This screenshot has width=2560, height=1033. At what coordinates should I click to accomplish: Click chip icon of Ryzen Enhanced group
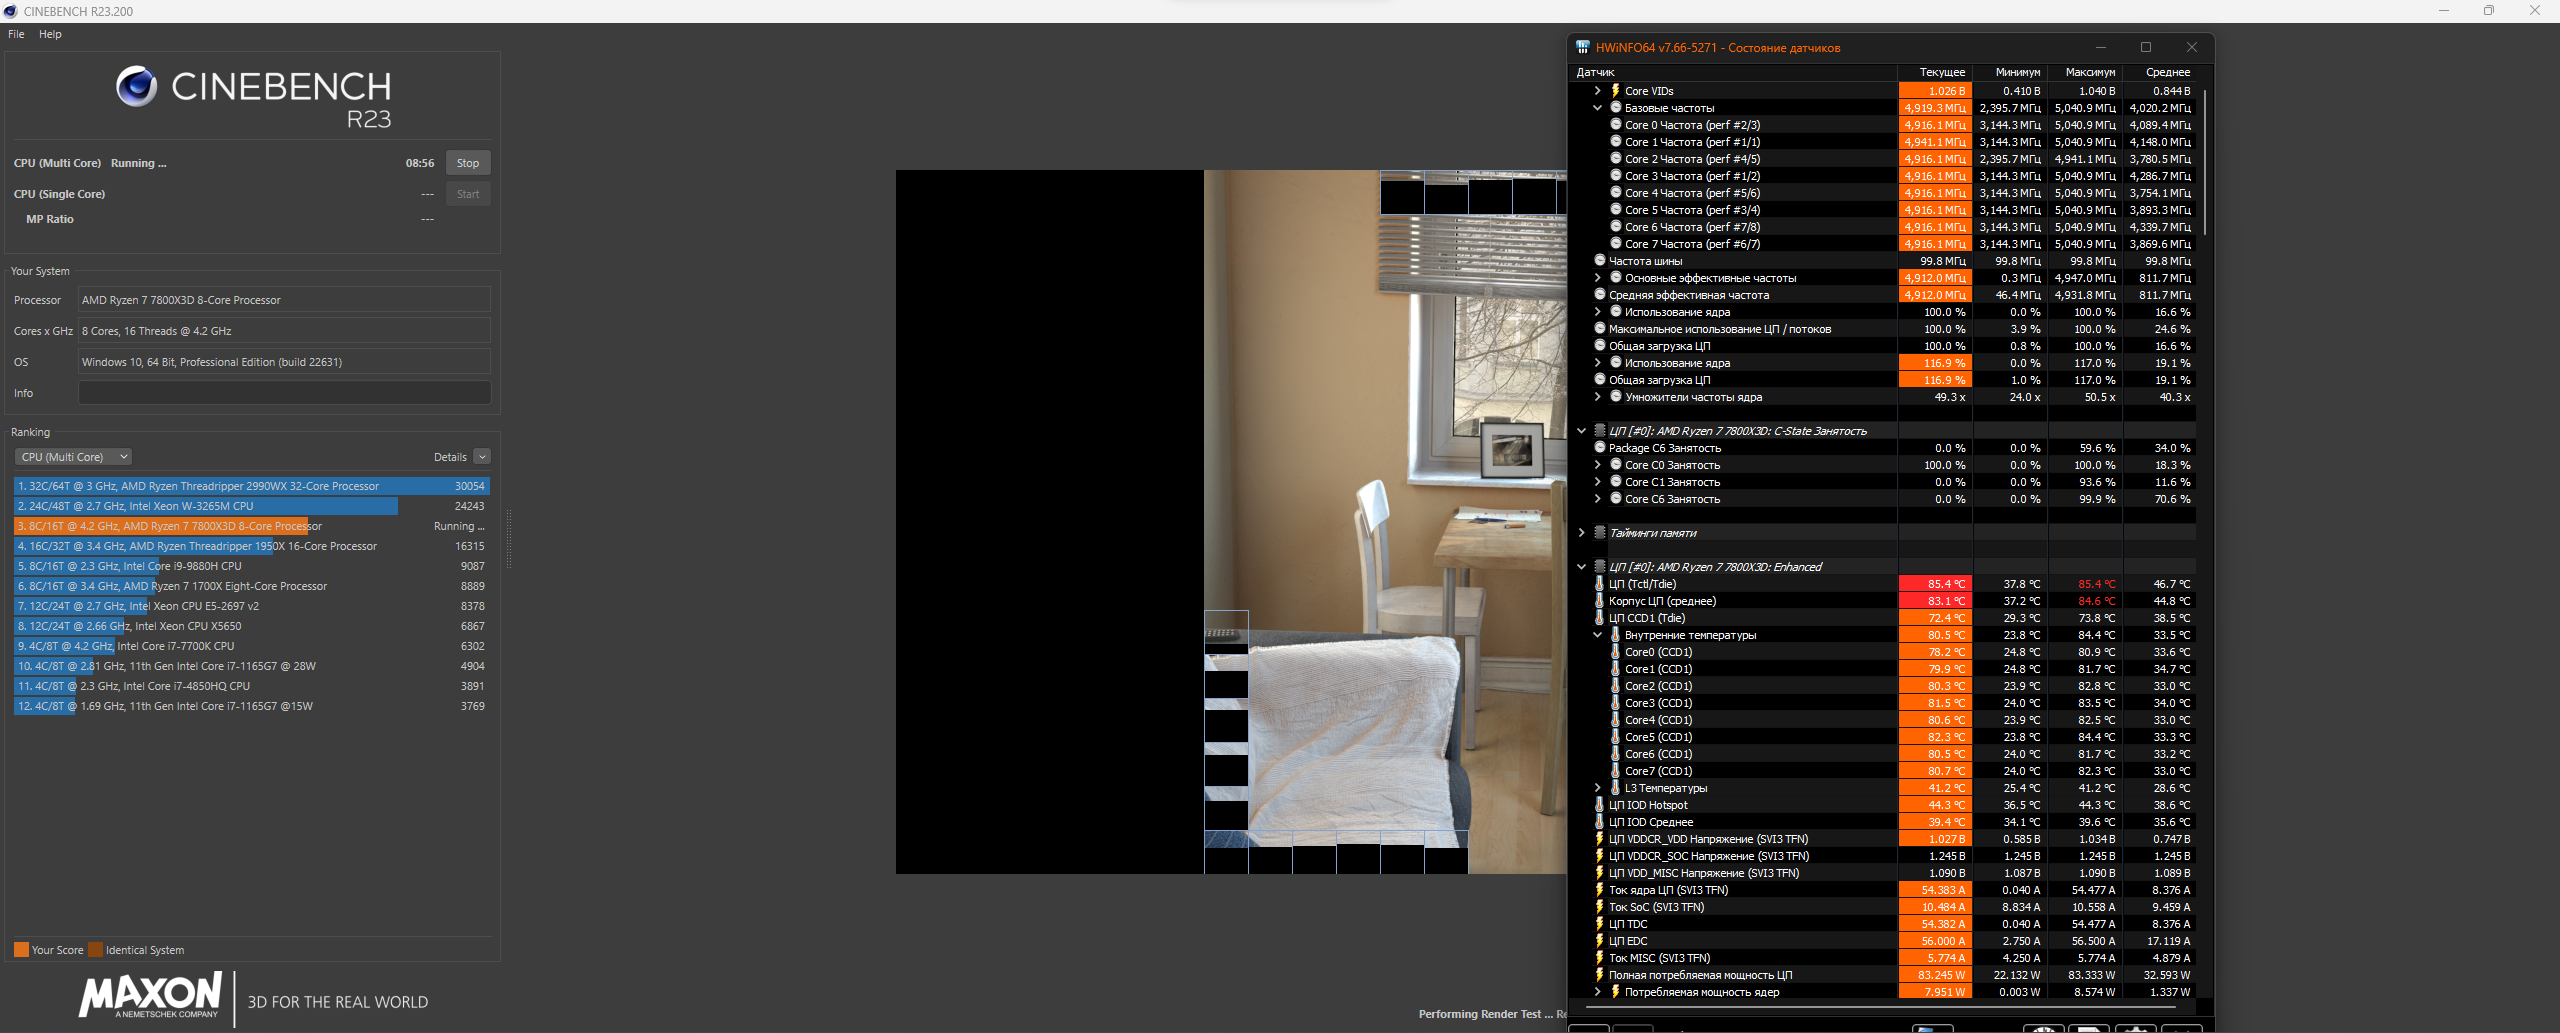tap(1600, 567)
